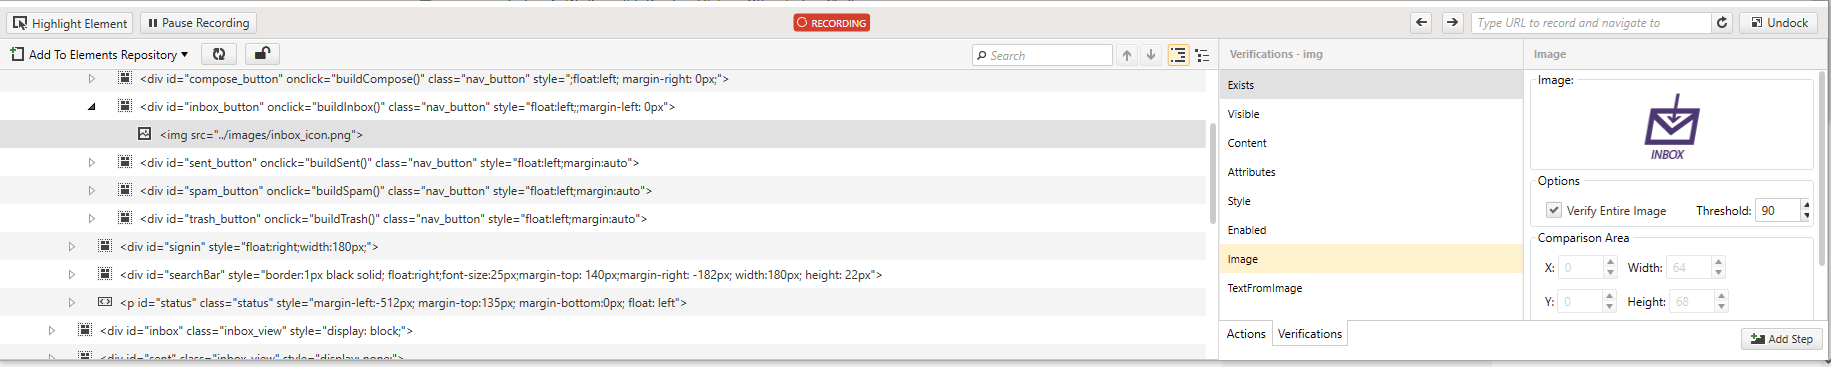Switch to the Verifications tab
The width and height of the screenshot is (1831, 367).
tap(1310, 334)
